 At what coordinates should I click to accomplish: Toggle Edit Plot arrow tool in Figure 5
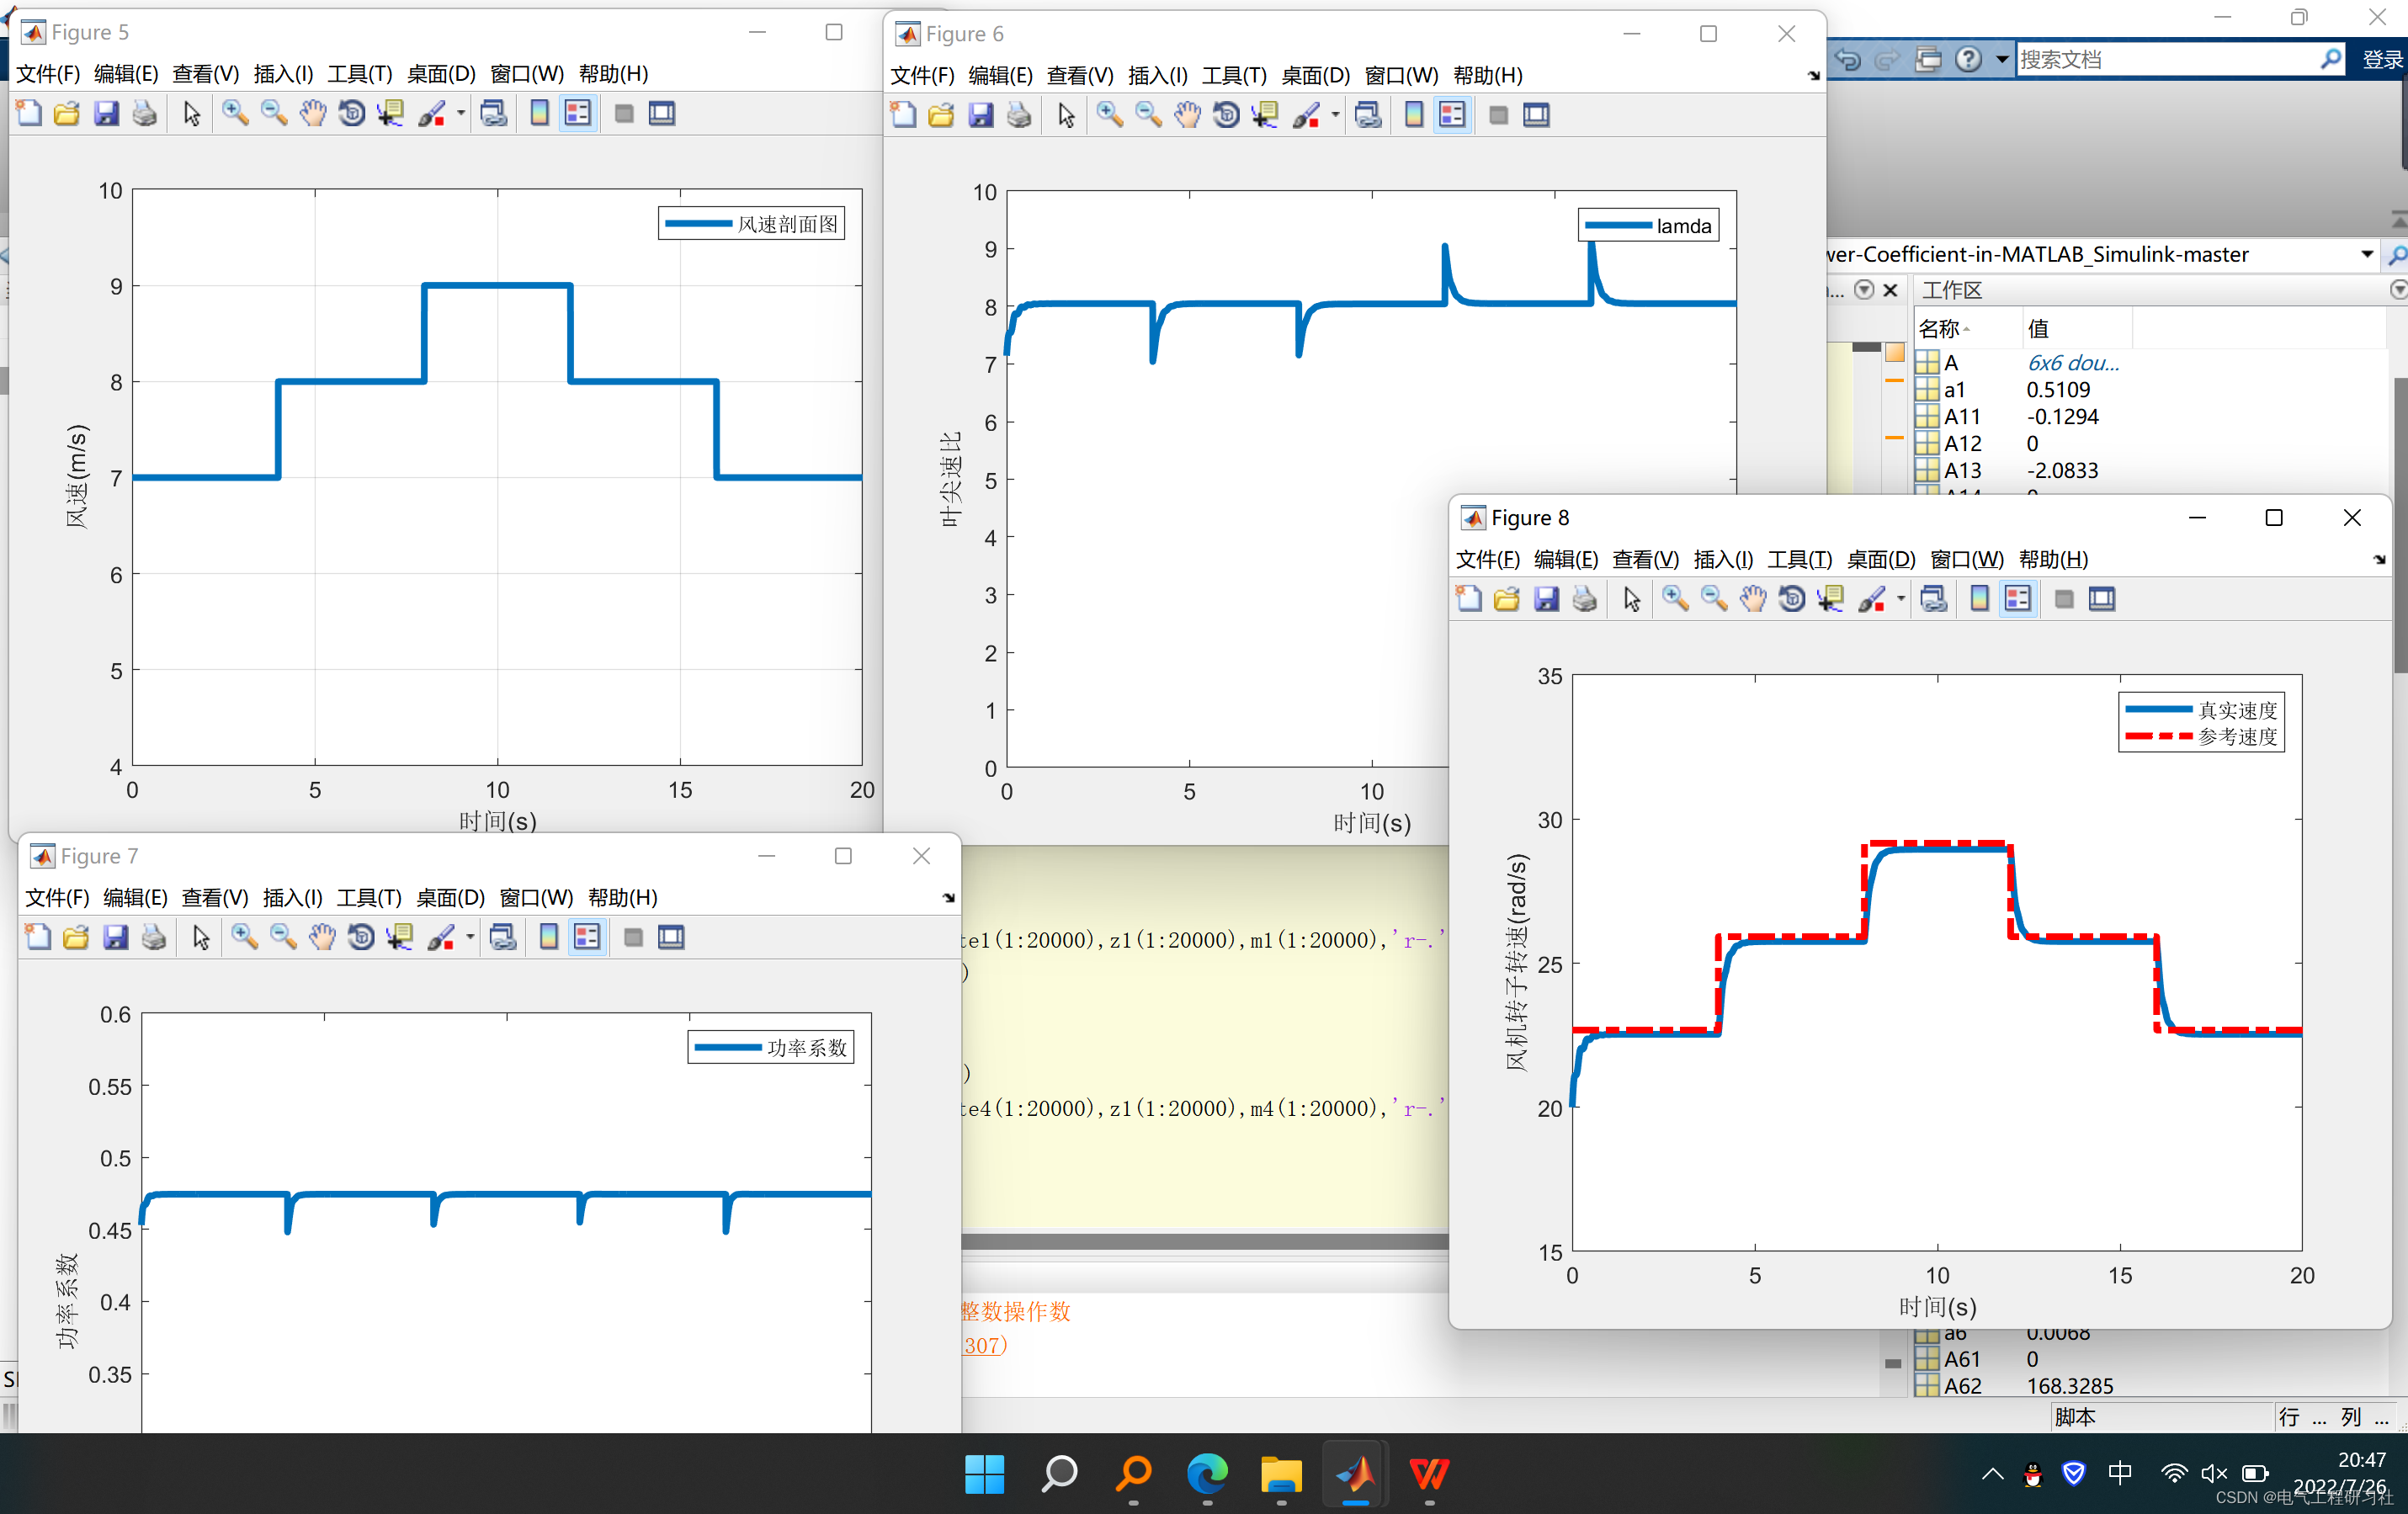192,113
